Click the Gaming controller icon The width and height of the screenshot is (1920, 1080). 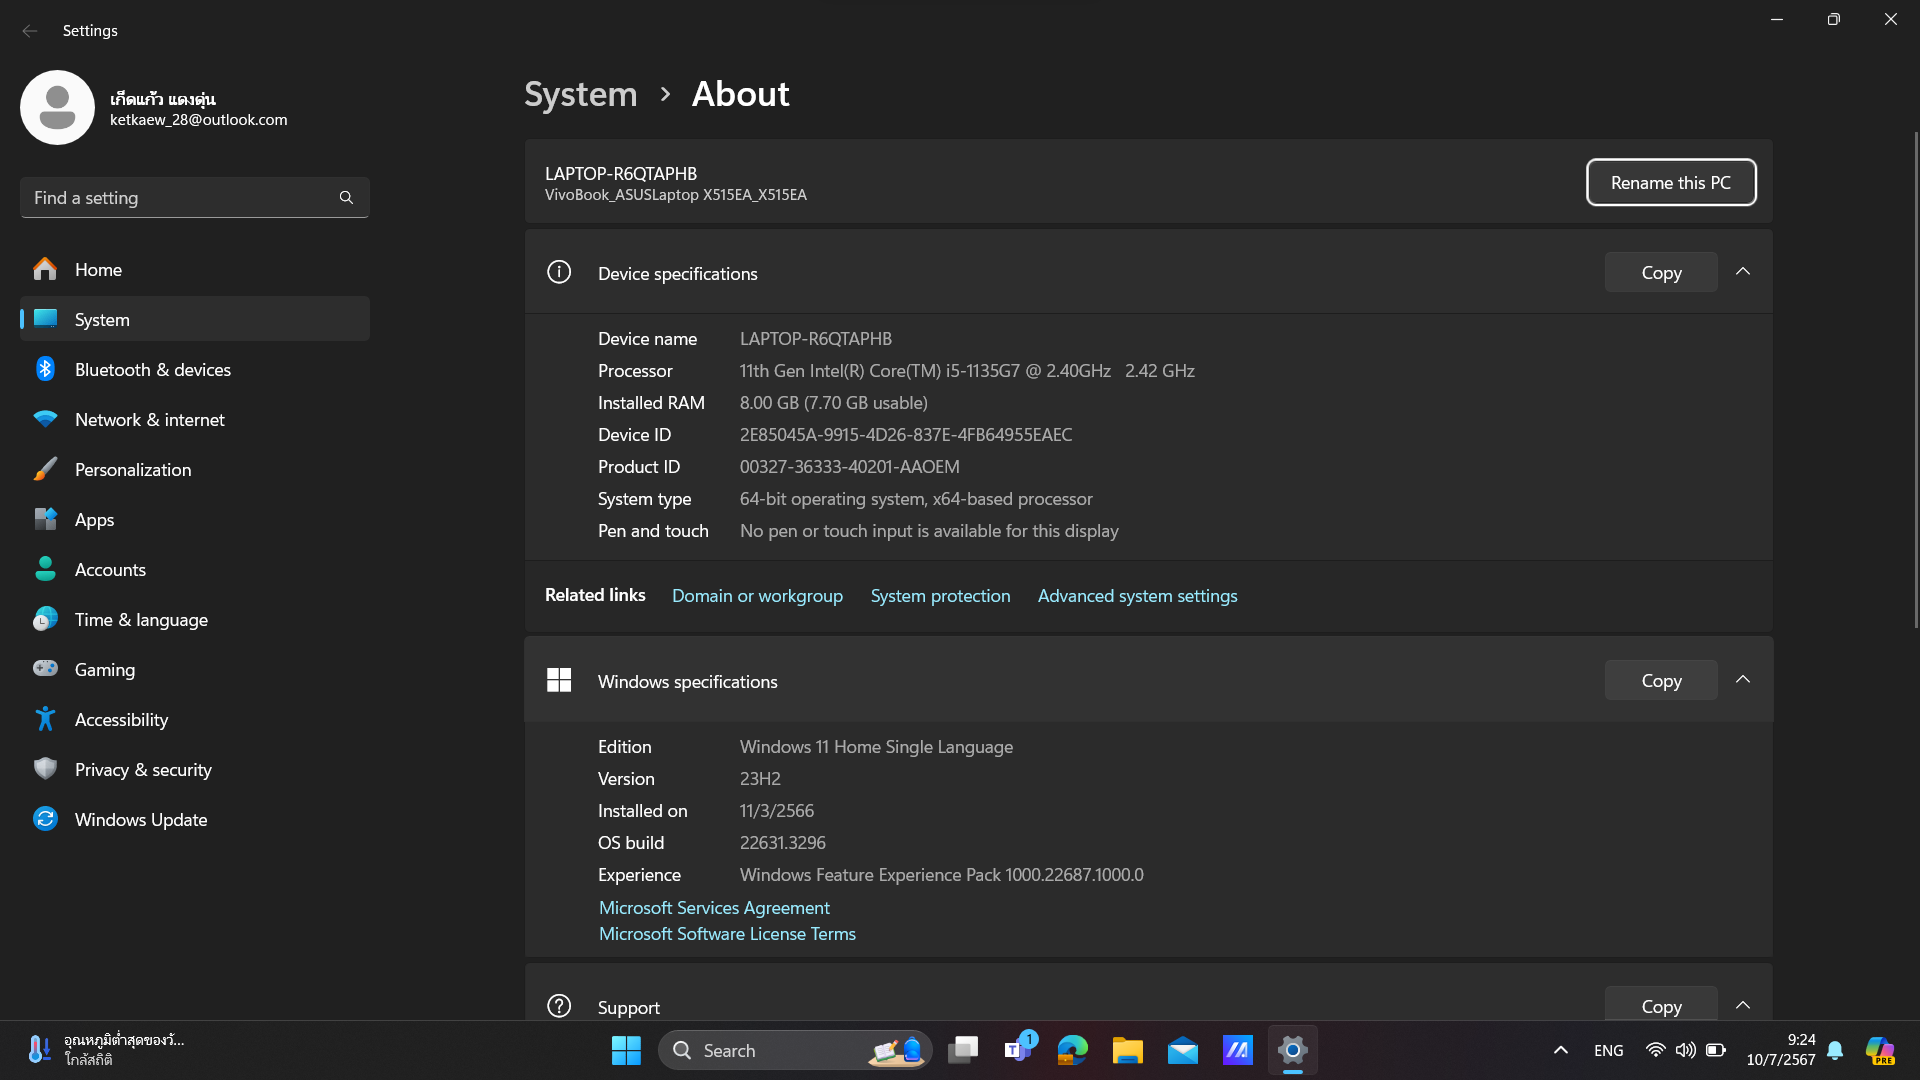click(x=45, y=669)
